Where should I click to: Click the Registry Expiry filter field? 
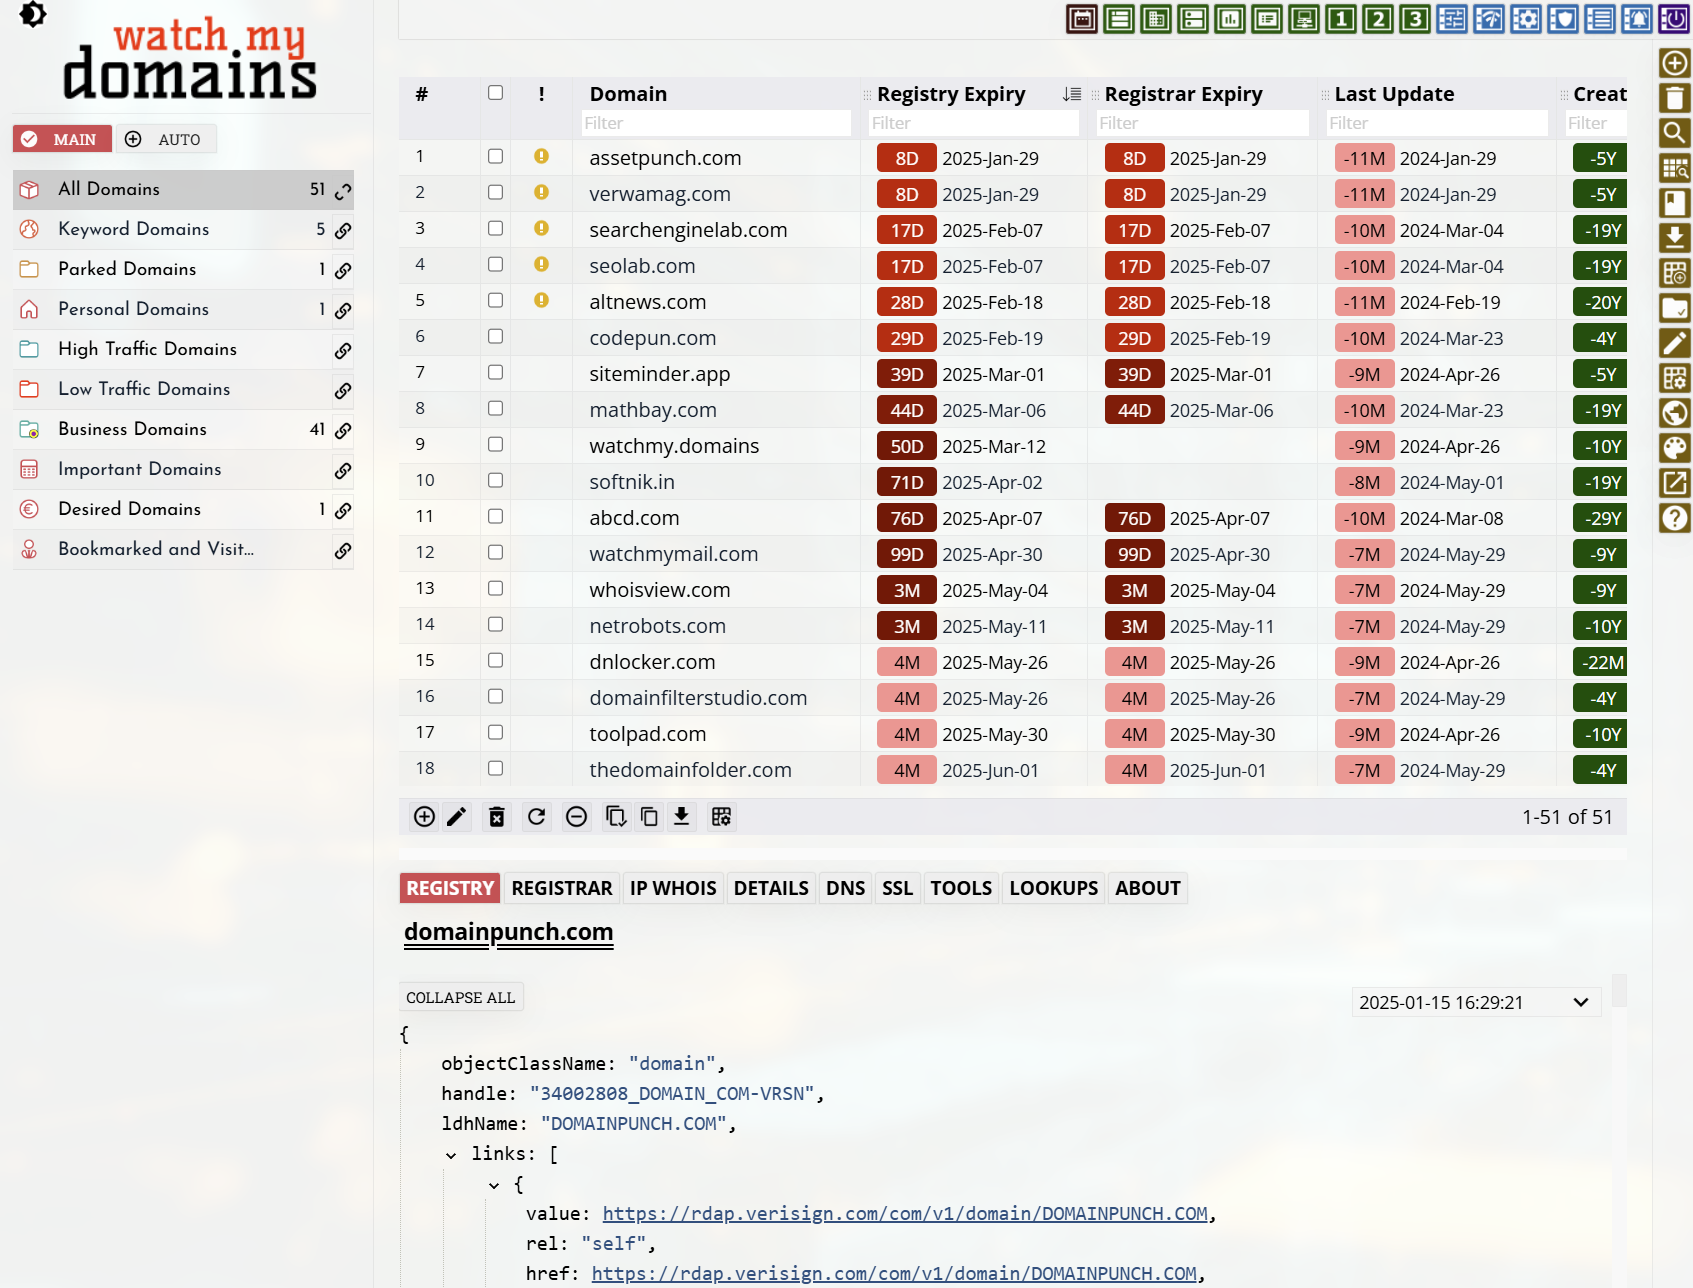pyautogui.click(x=974, y=123)
